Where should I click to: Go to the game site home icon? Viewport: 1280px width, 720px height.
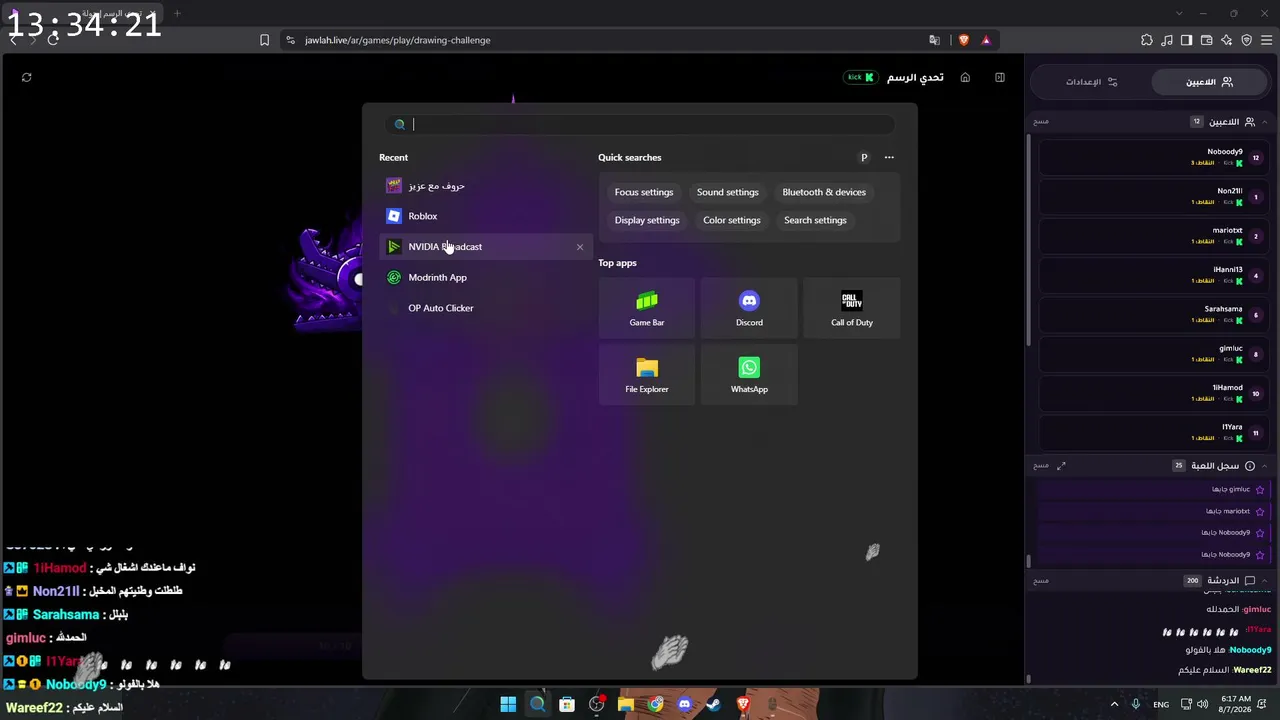click(x=965, y=77)
